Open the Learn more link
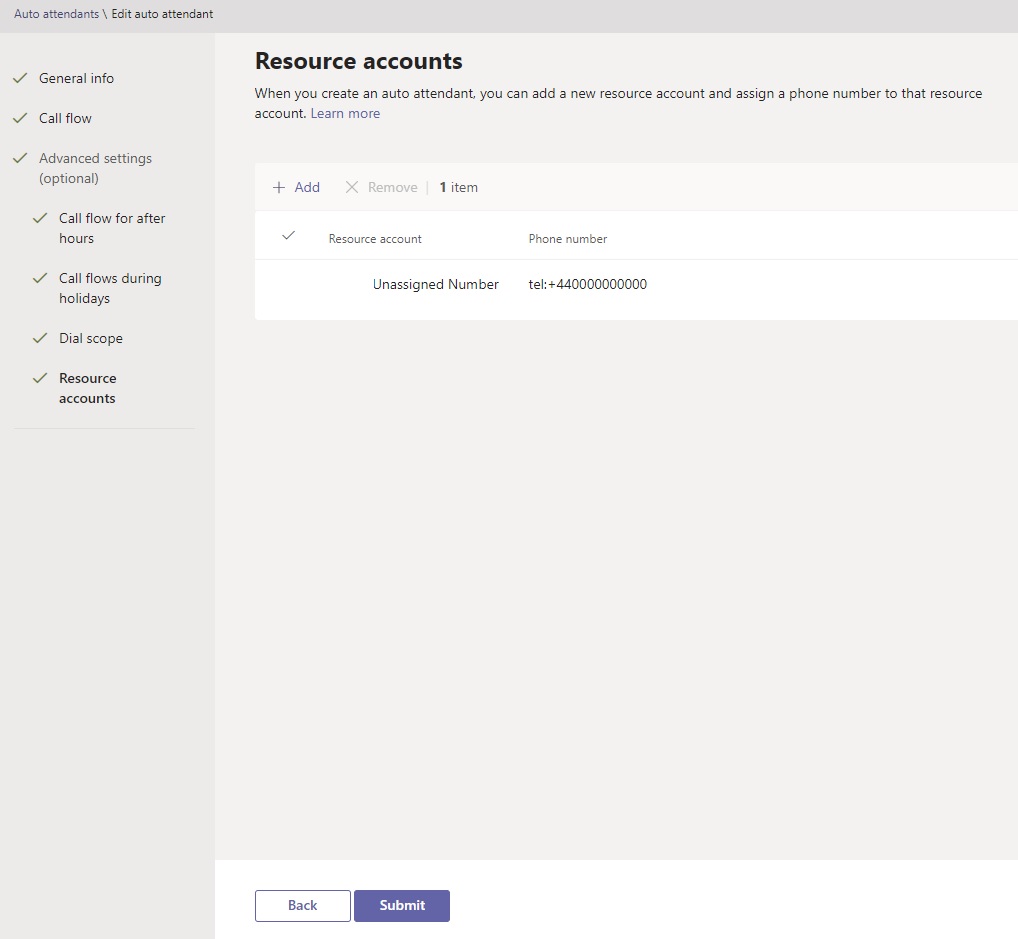 click(345, 114)
